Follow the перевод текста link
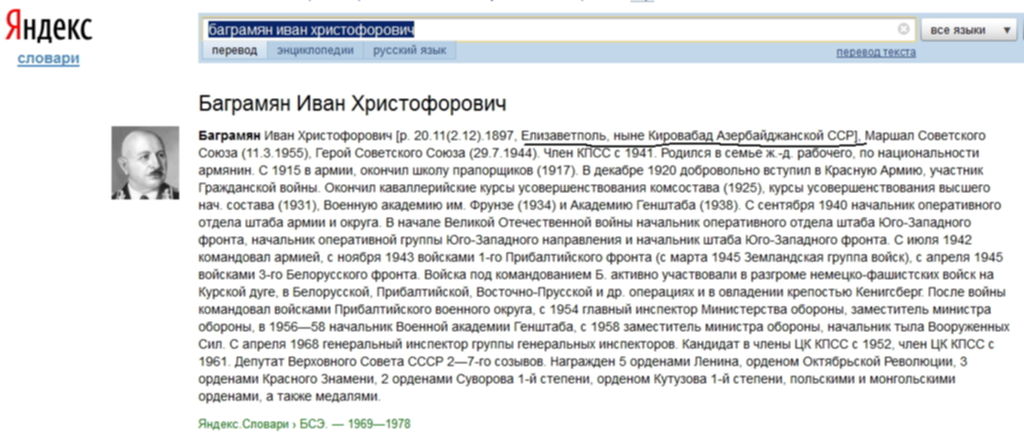 [875, 52]
